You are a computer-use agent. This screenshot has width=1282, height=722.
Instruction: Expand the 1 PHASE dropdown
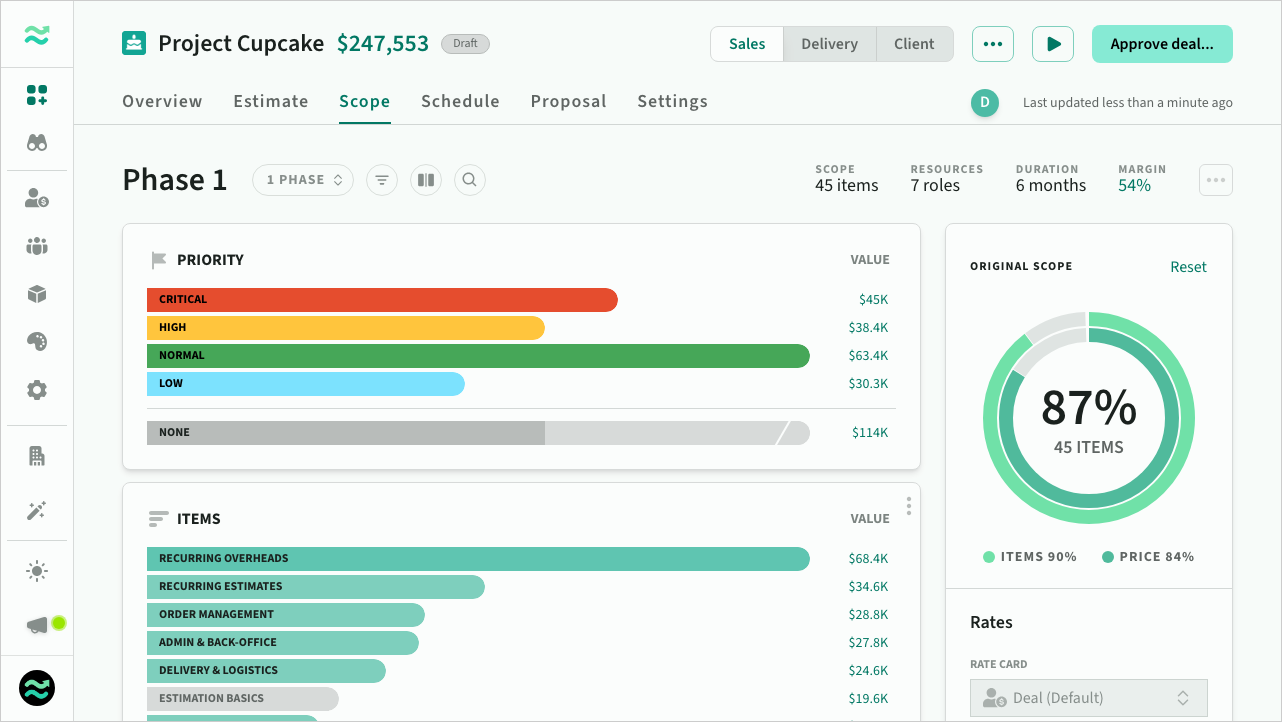303,180
